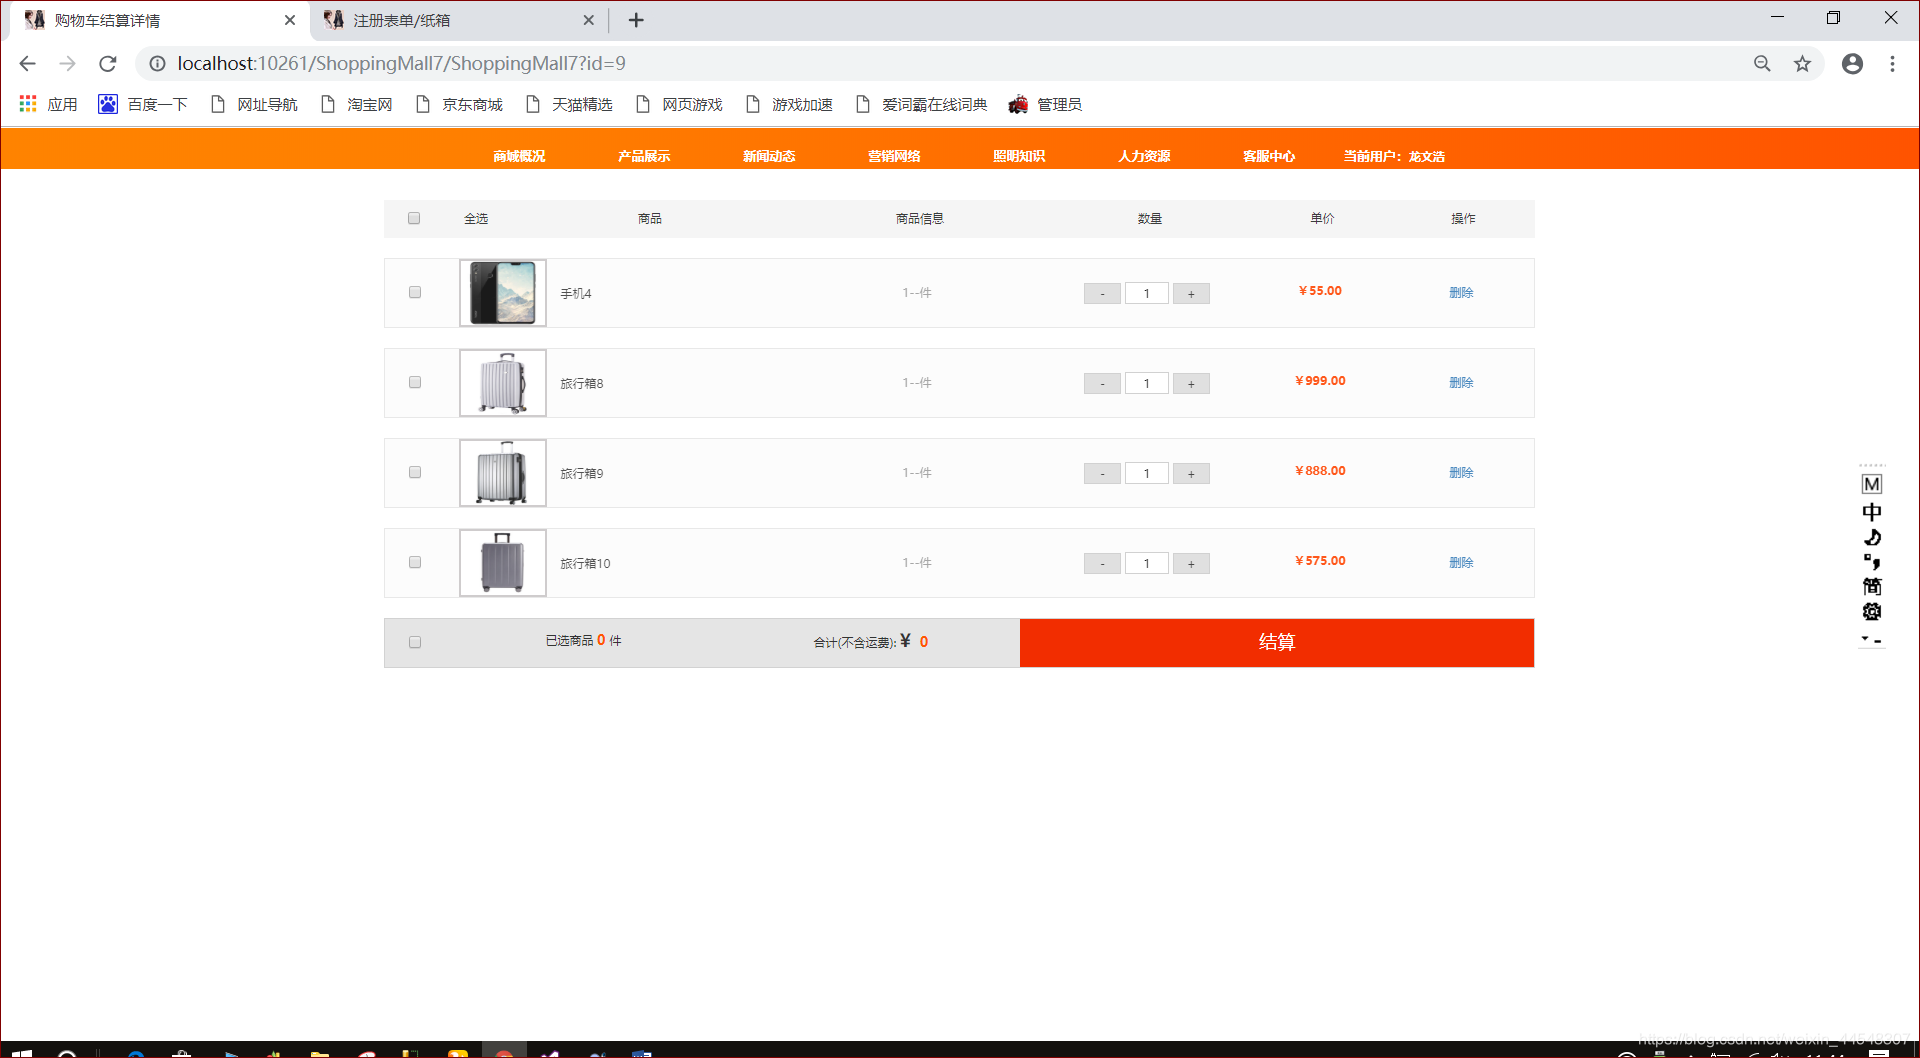This screenshot has height=1058, width=1920.
Task: Open the zoom/search icon in address bar
Action: pos(1762,63)
